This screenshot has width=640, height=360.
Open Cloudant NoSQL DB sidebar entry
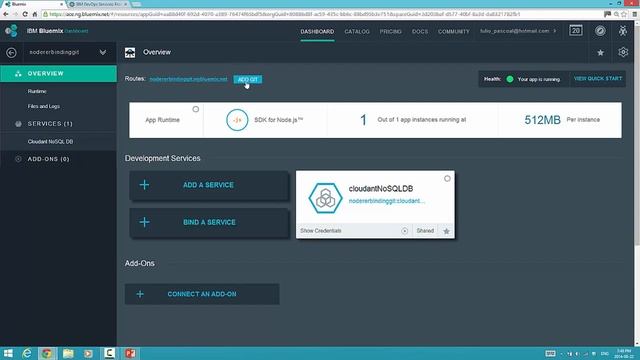pos(50,142)
